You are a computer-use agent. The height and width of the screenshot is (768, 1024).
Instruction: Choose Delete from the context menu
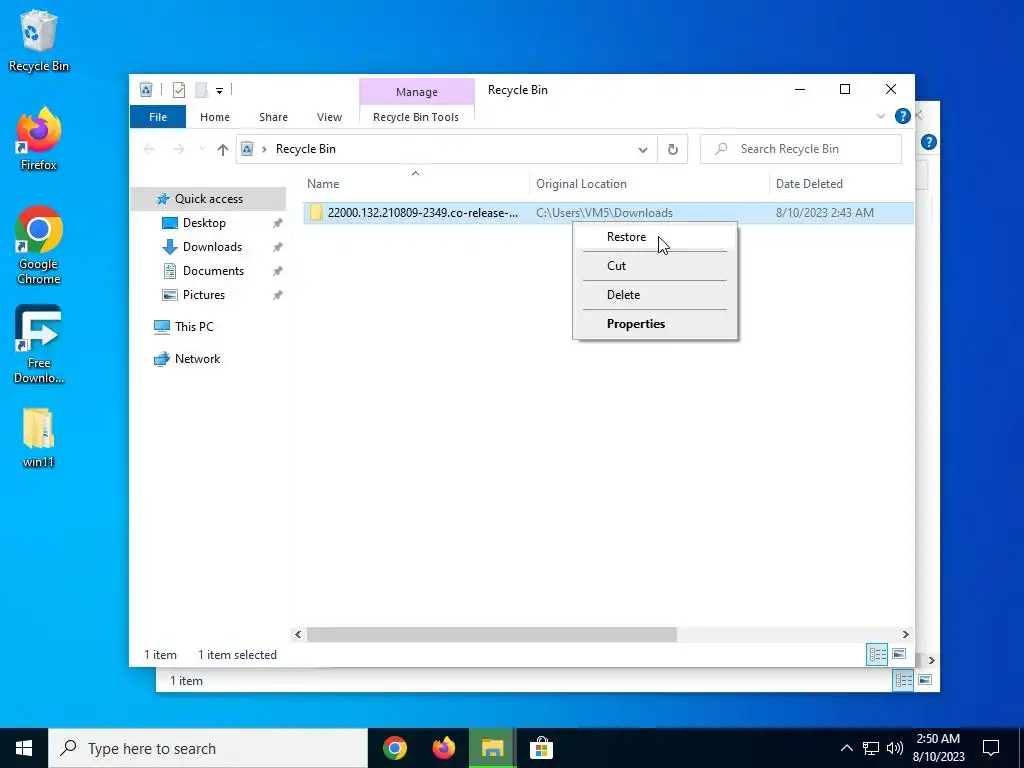pyautogui.click(x=655, y=295)
